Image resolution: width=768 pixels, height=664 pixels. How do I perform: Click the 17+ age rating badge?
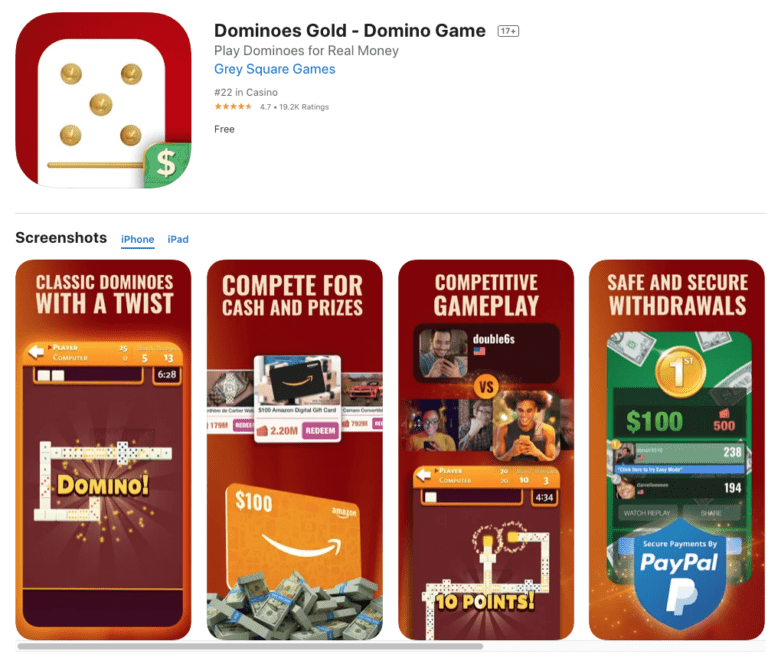coord(508,31)
